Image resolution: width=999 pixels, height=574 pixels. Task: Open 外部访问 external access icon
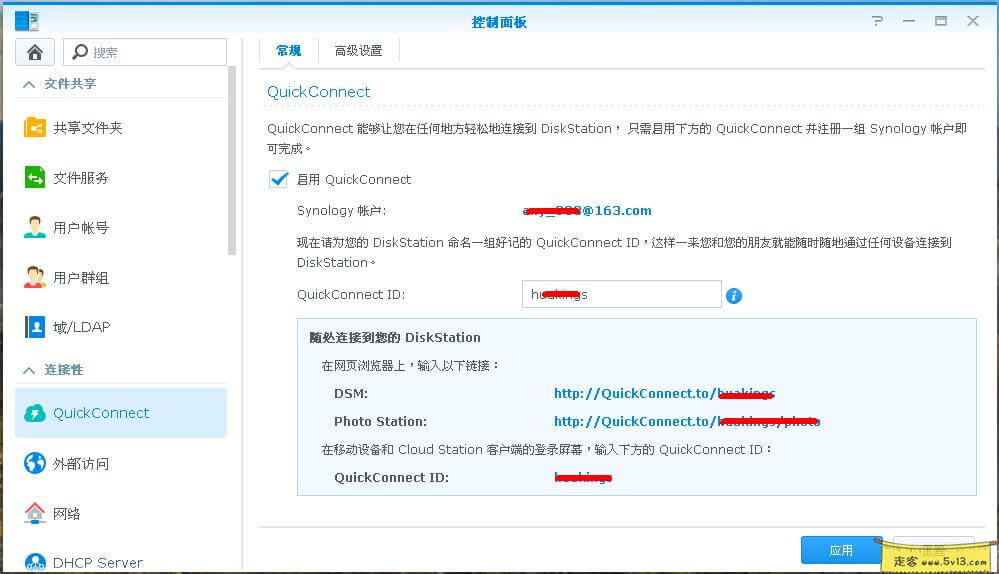point(35,463)
